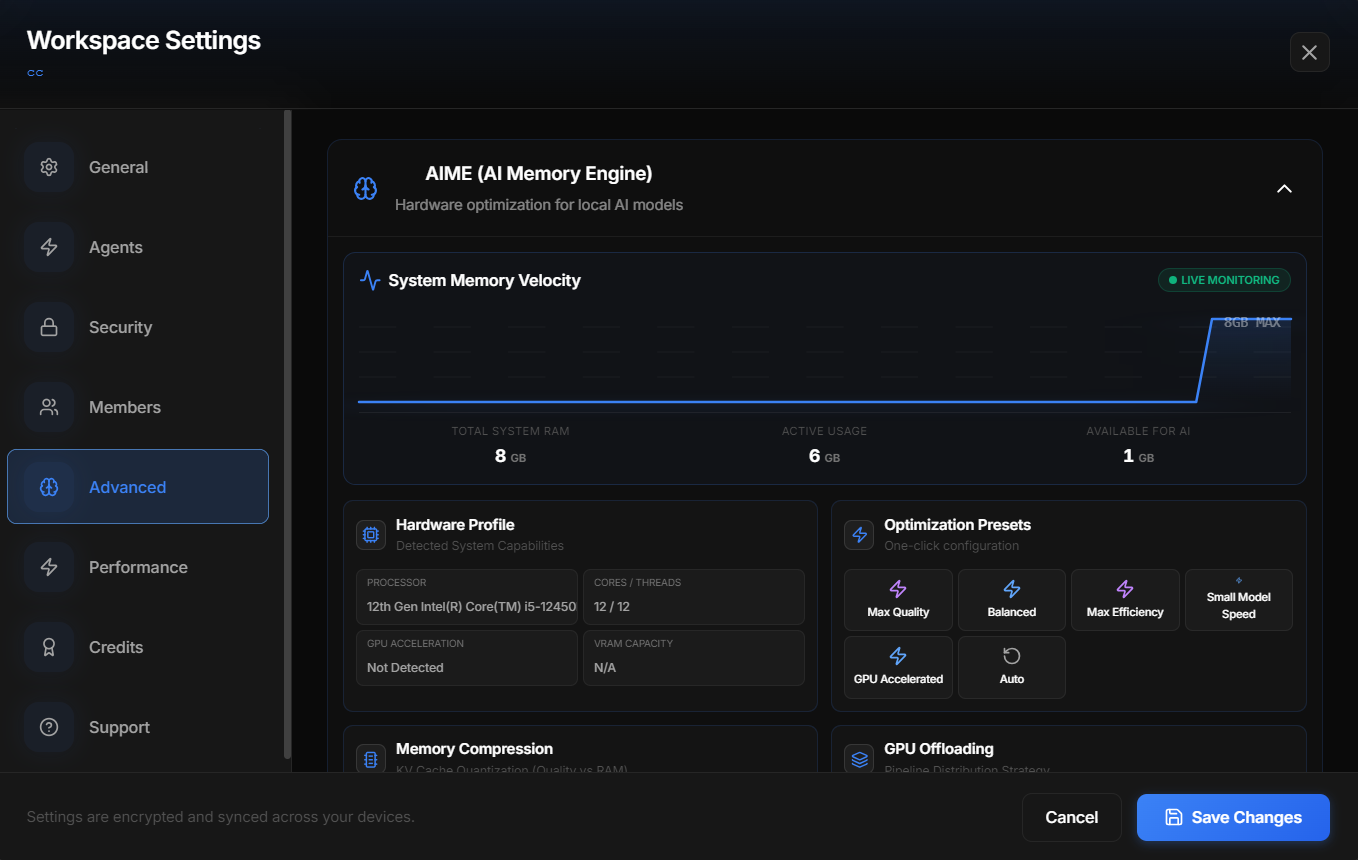Open the Performance settings tab
The height and width of the screenshot is (860, 1358).
[138, 567]
